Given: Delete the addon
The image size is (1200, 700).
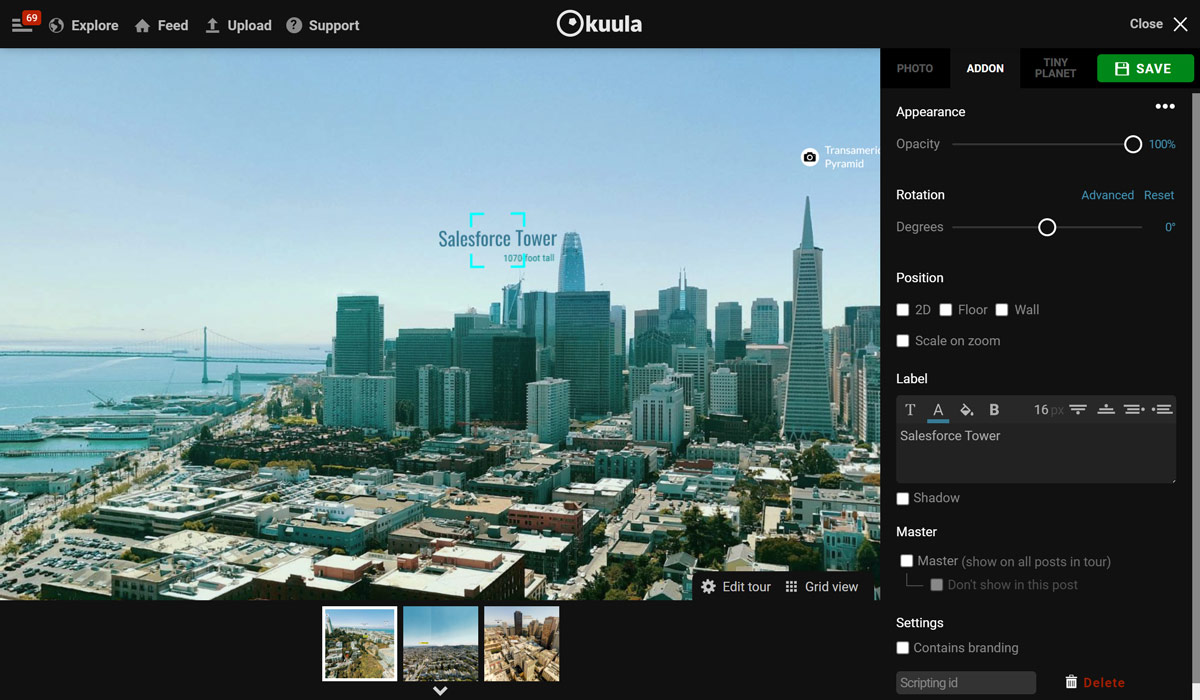Looking at the screenshot, I should 1095,682.
